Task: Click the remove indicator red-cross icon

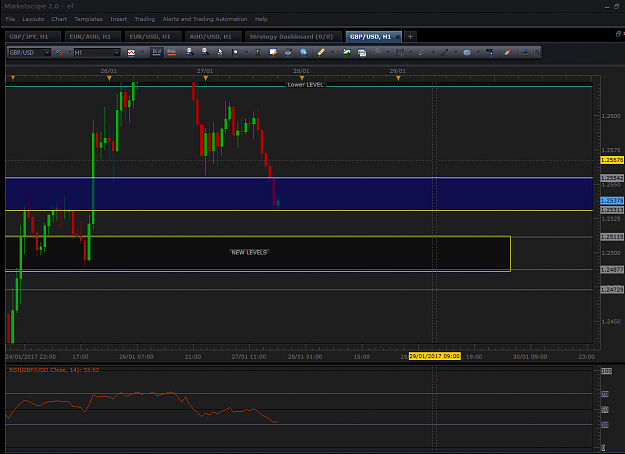Action: [x=59, y=53]
